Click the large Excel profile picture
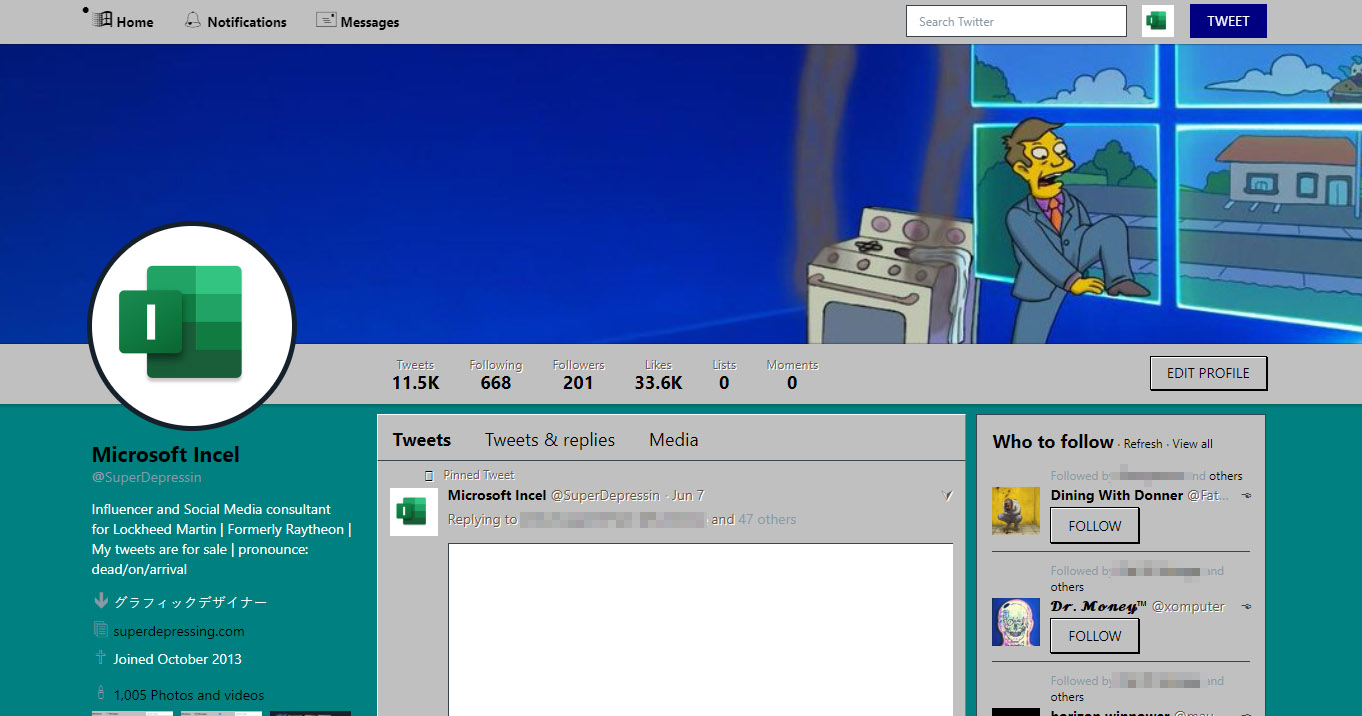The width and height of the screenshot is (1362, 716). (x=192, y=325)
